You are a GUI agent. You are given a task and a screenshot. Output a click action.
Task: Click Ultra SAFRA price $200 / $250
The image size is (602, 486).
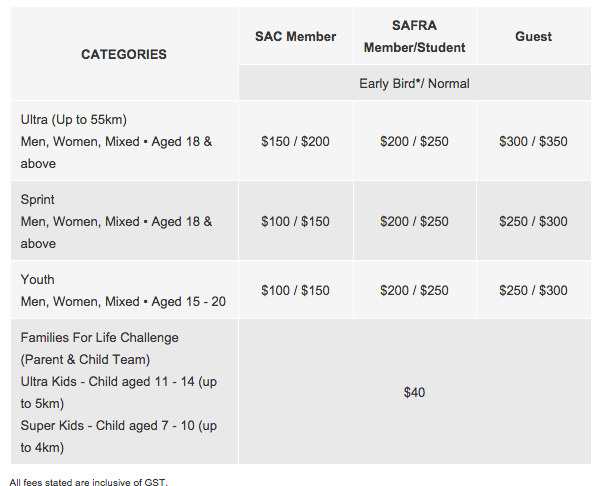[415, 141]
